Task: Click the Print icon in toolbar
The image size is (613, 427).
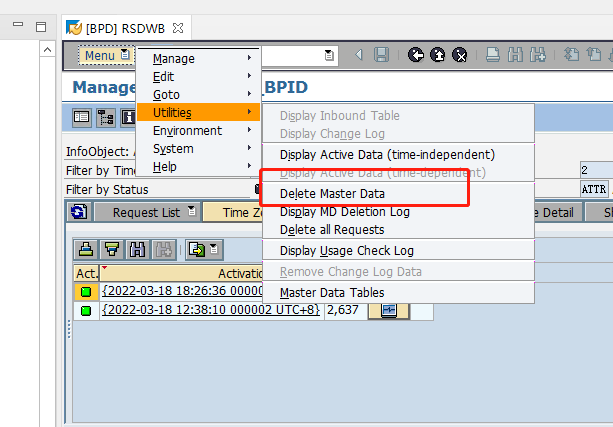Action: (493, 55)
